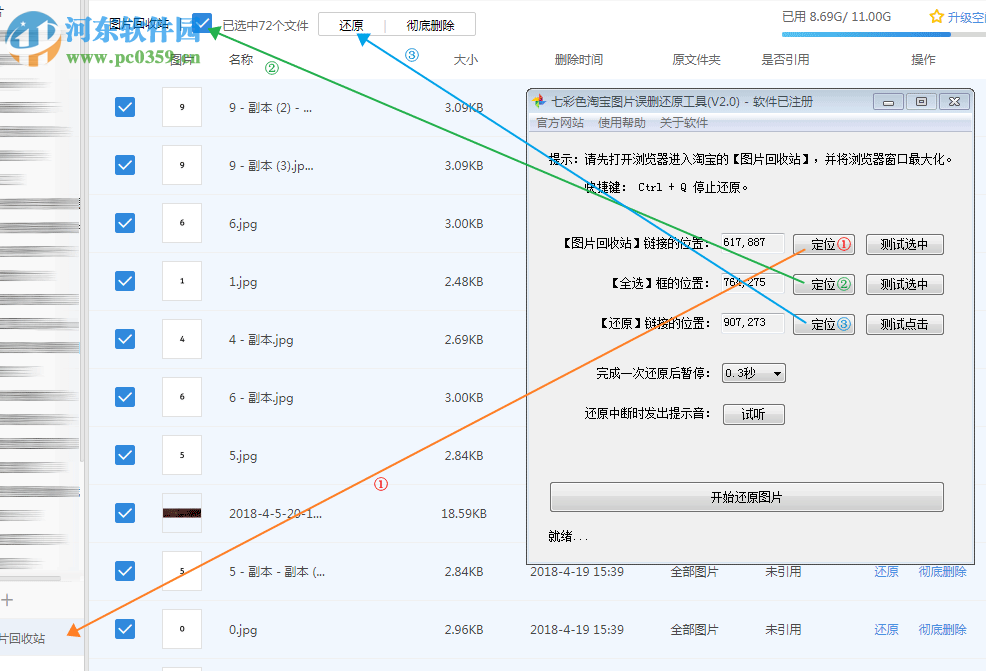
Task: Click the colorful pinwheel app icon in dialog title bar
Action: (x=538, y=100)
